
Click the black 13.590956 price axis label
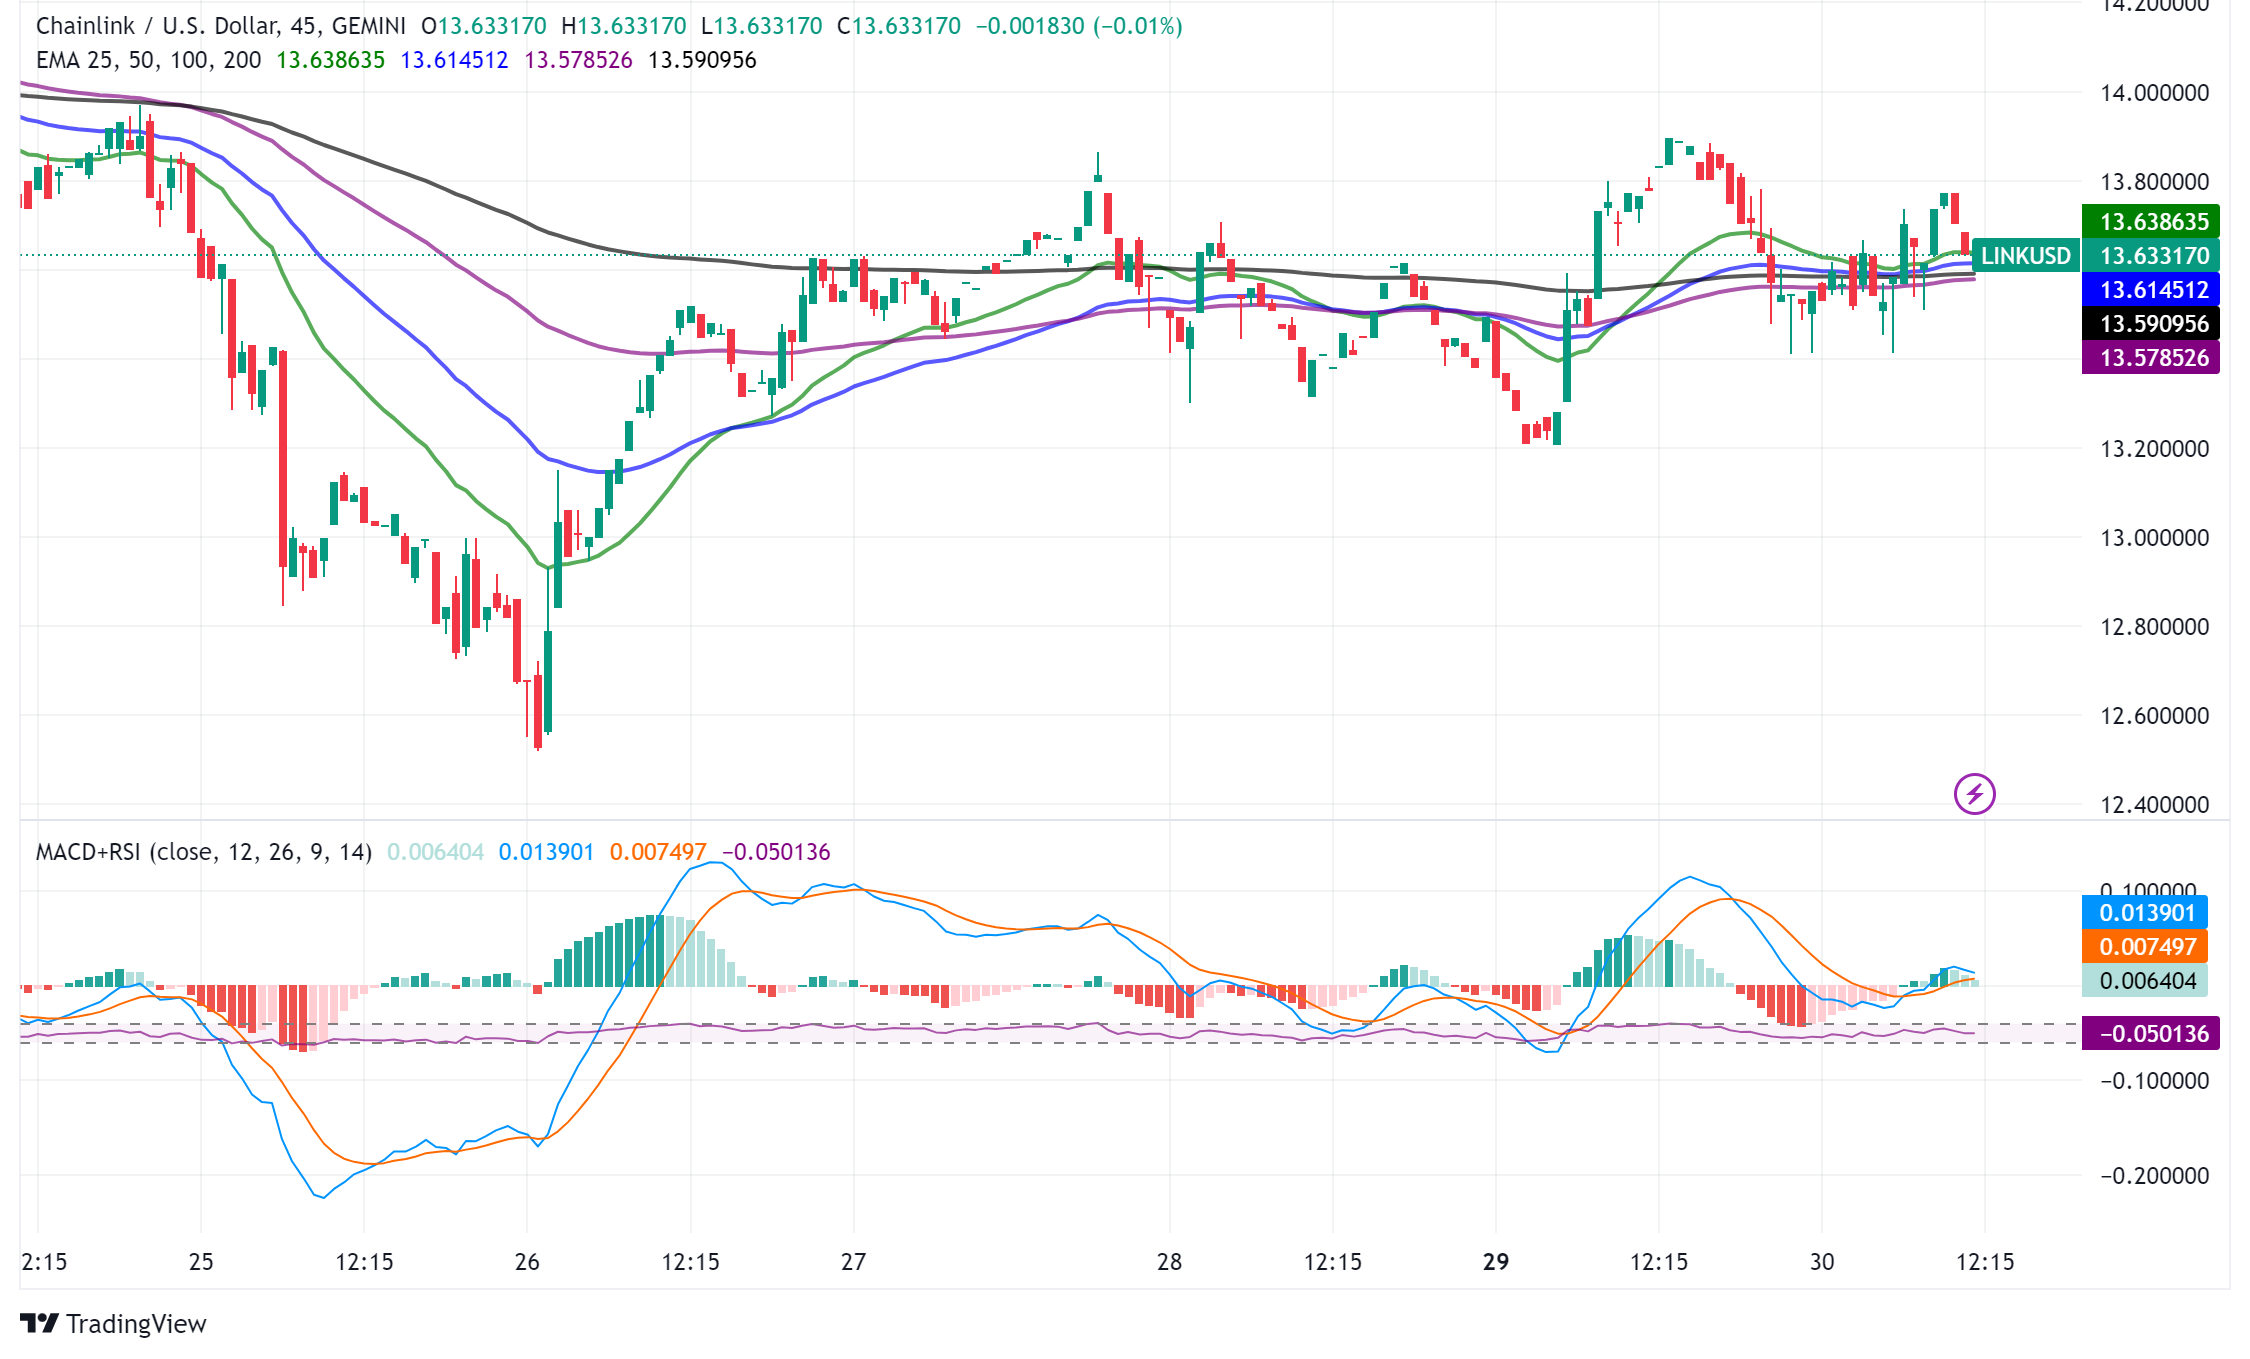(x=2151, y=324)
